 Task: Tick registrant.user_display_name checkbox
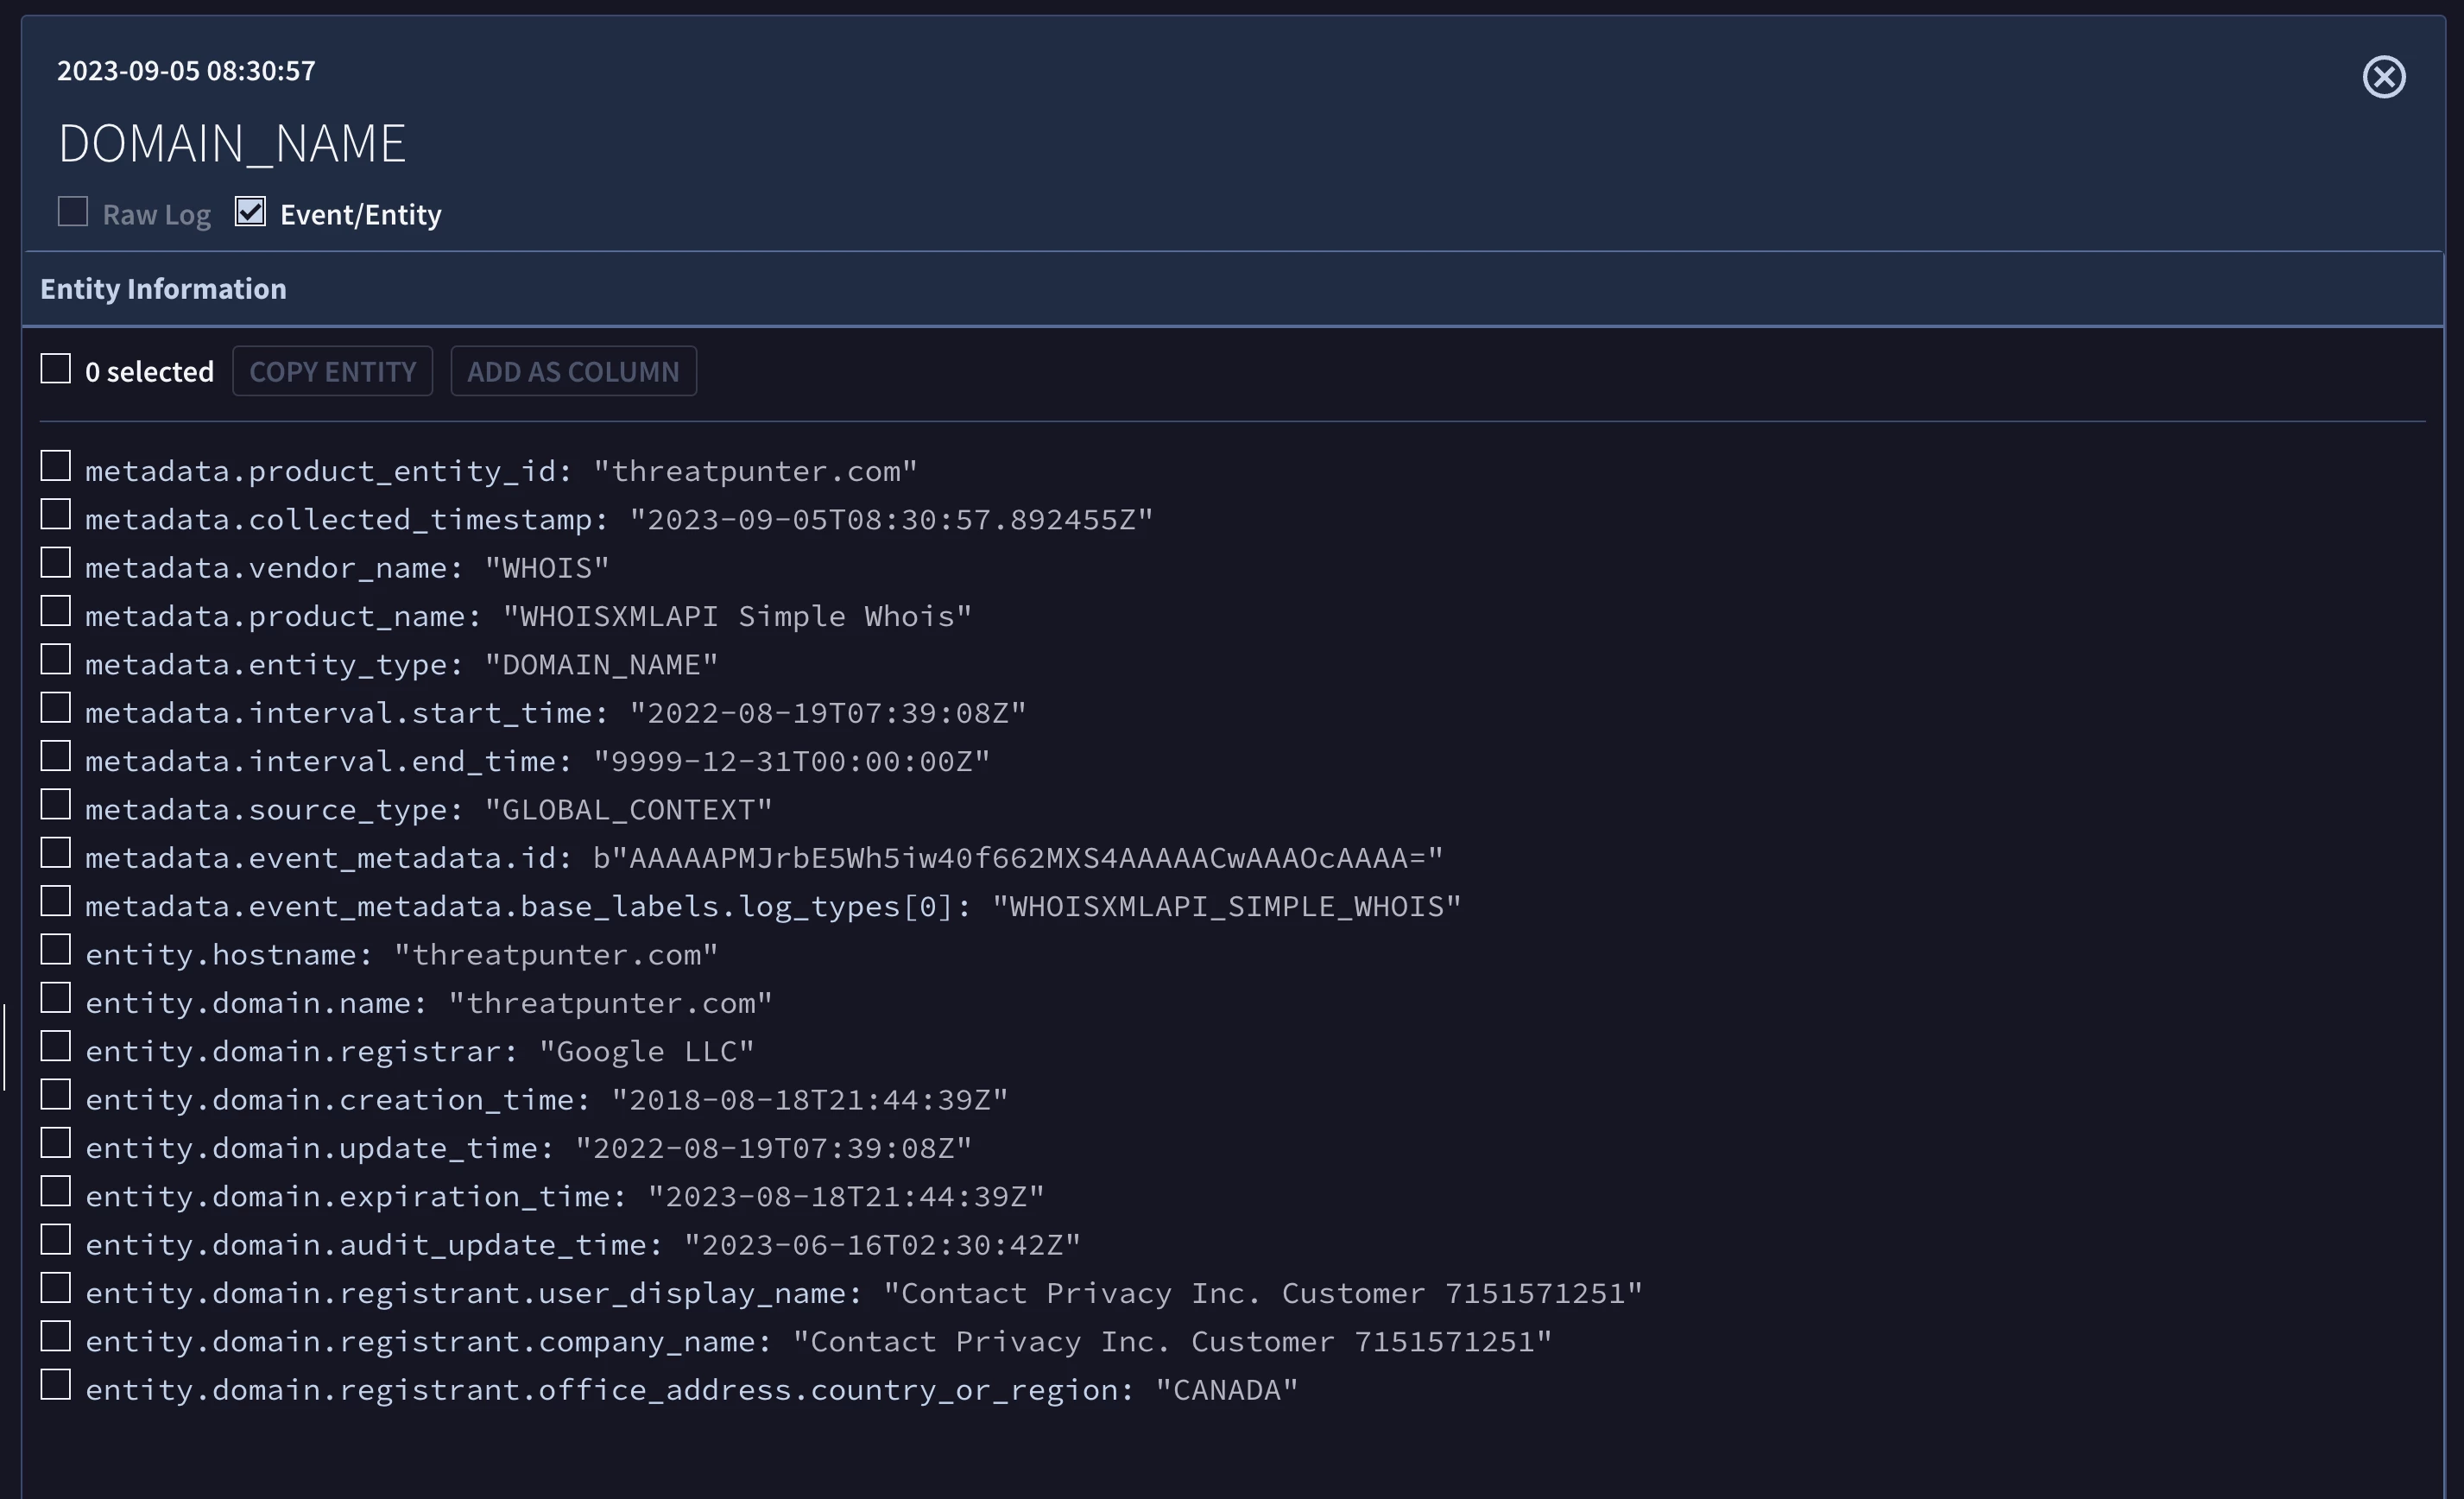(x=55, y=1288)
